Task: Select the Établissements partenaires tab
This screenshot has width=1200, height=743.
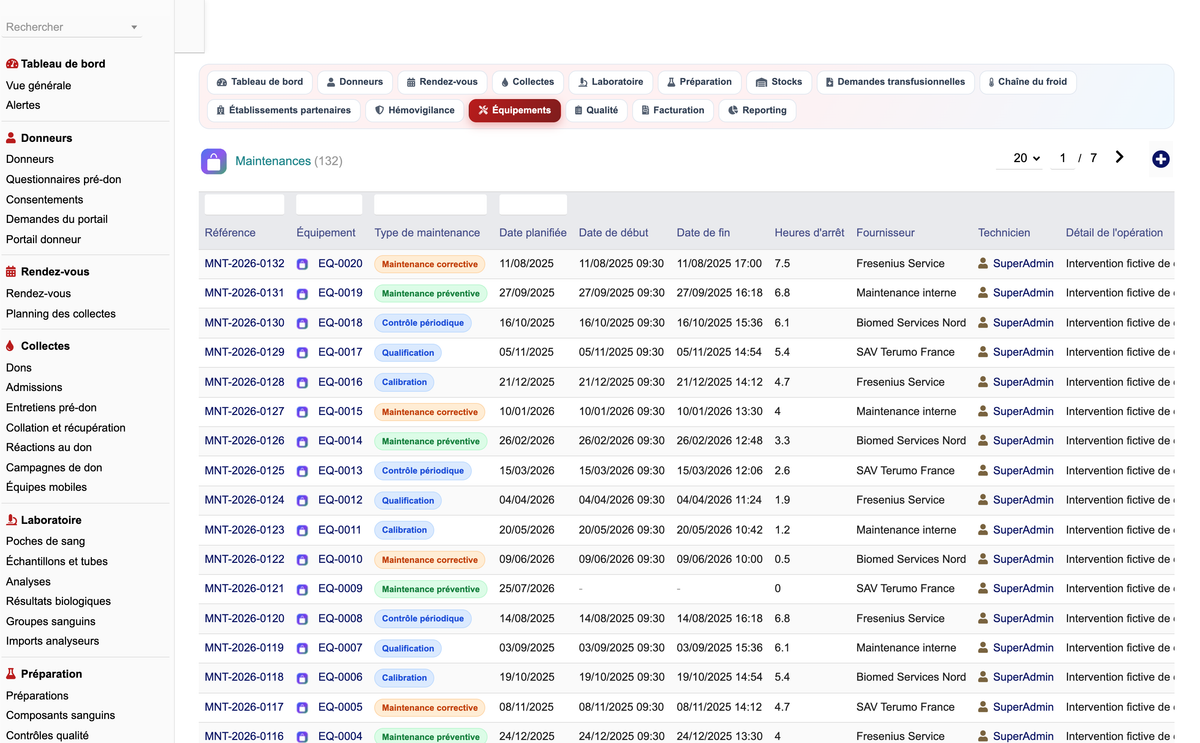Action: (284, 110)
